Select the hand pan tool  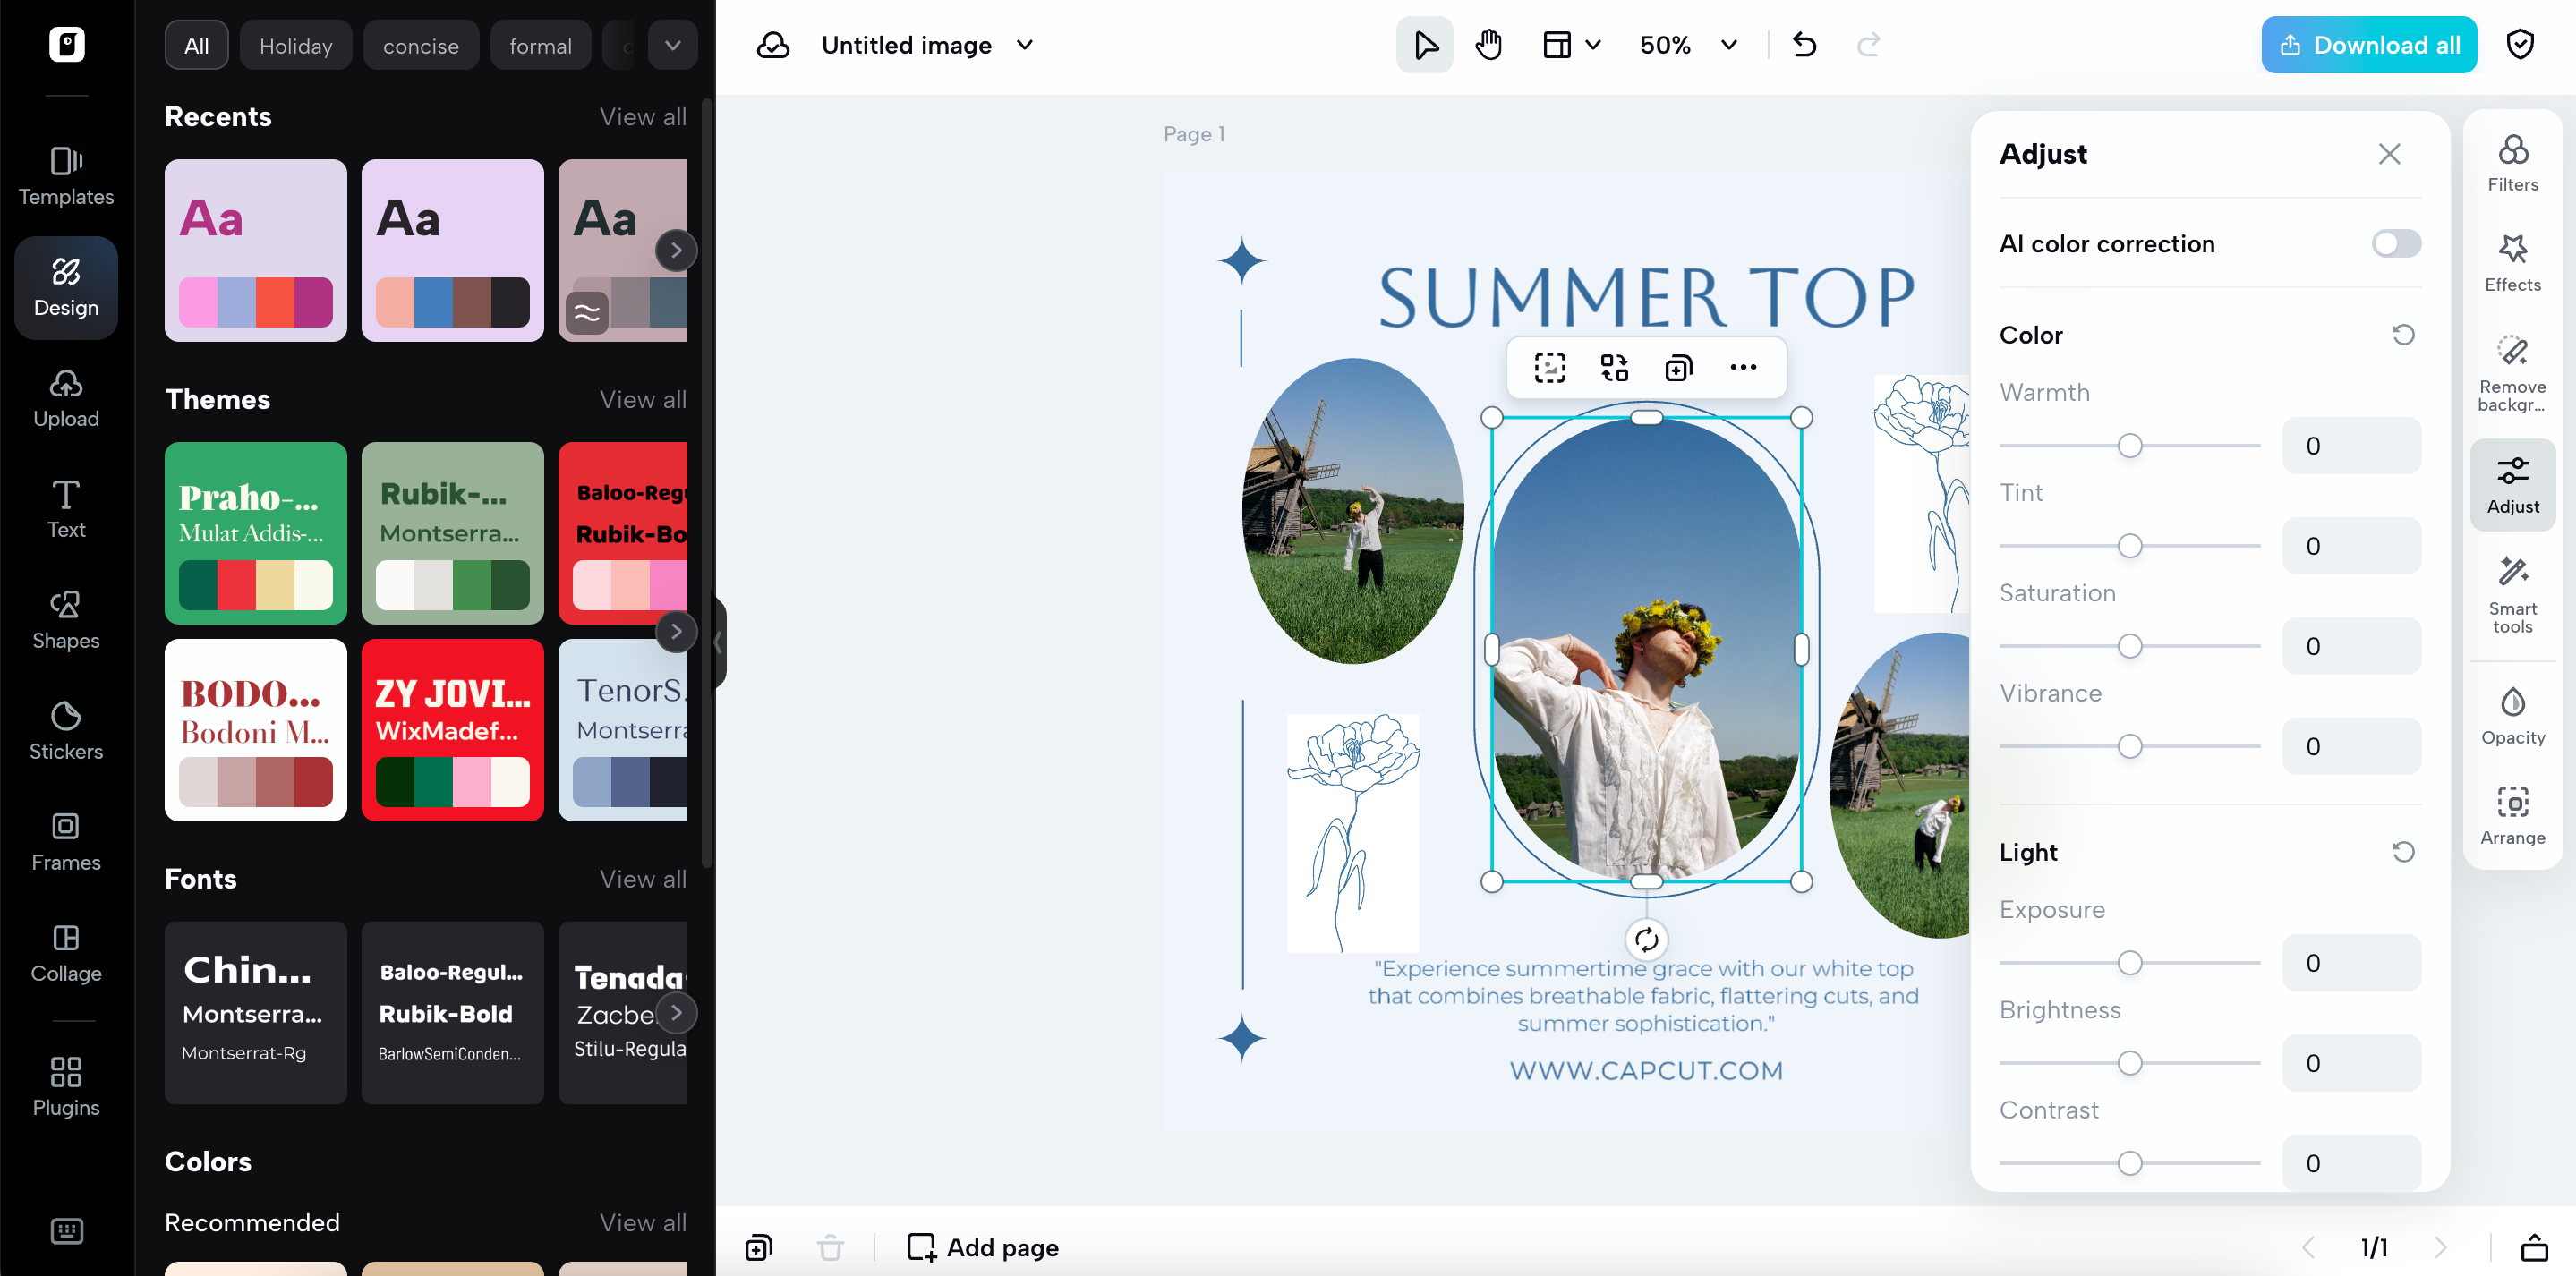click(1488, 45)
